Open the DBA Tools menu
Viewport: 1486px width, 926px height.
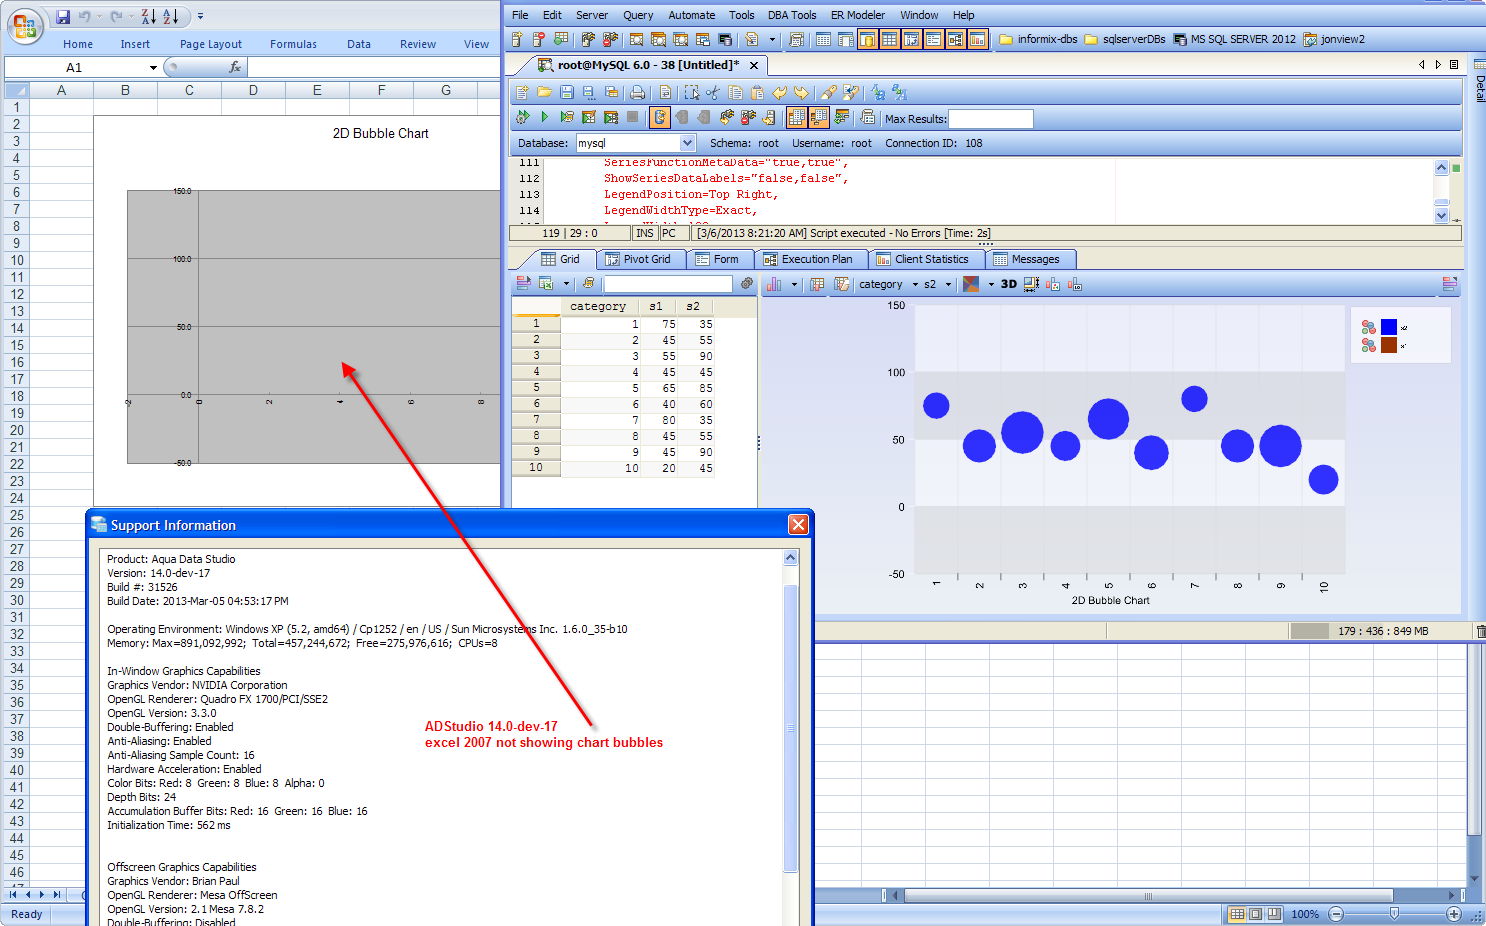[792, 15]
